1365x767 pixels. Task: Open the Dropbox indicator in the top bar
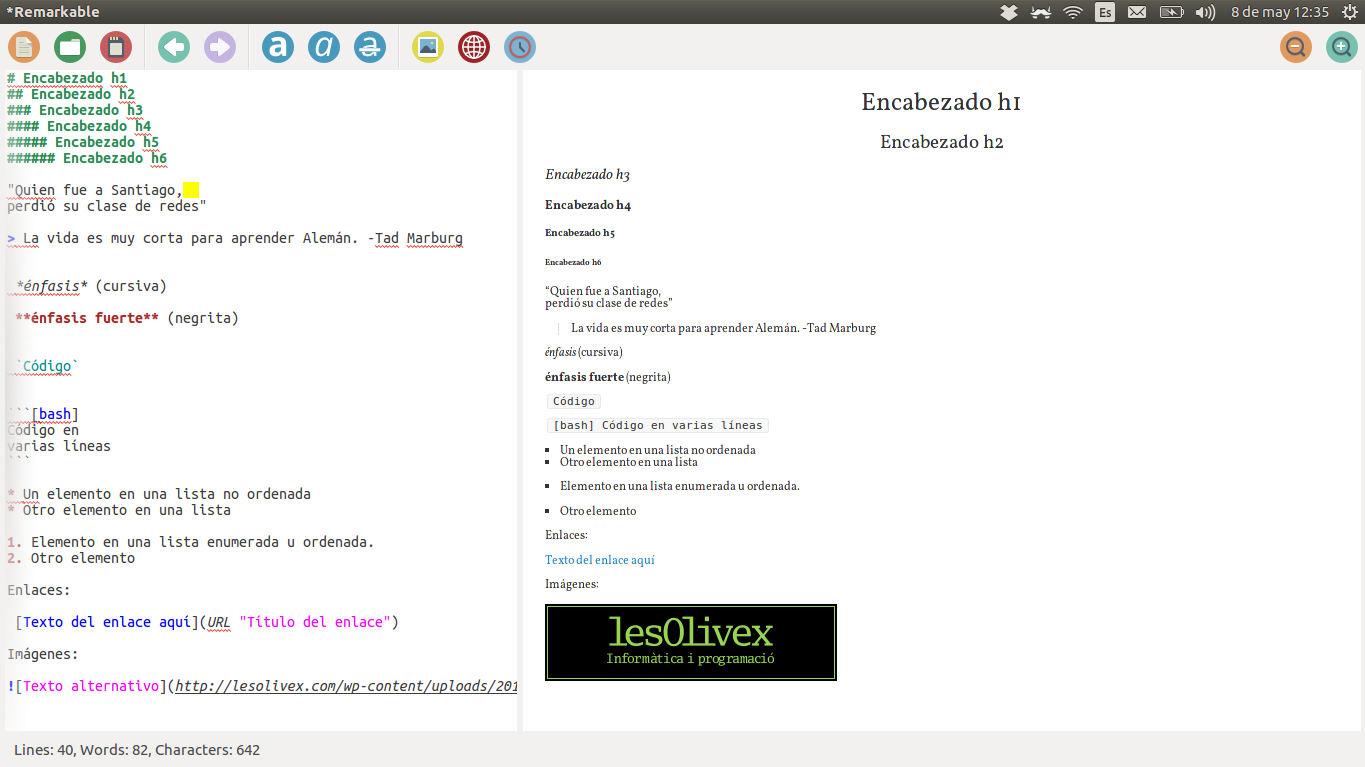pyautogui.click(x=1009, y=12)
